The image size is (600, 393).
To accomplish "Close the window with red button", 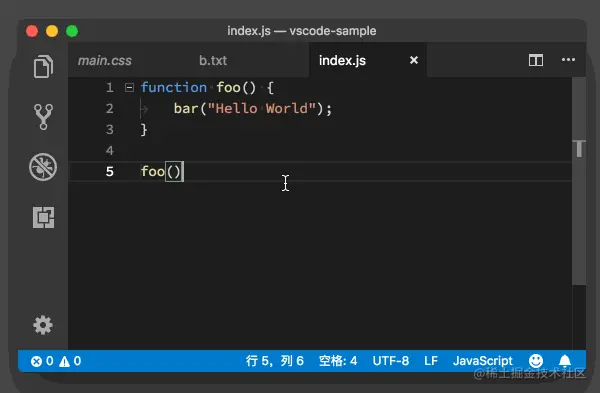I will (32, 31).
